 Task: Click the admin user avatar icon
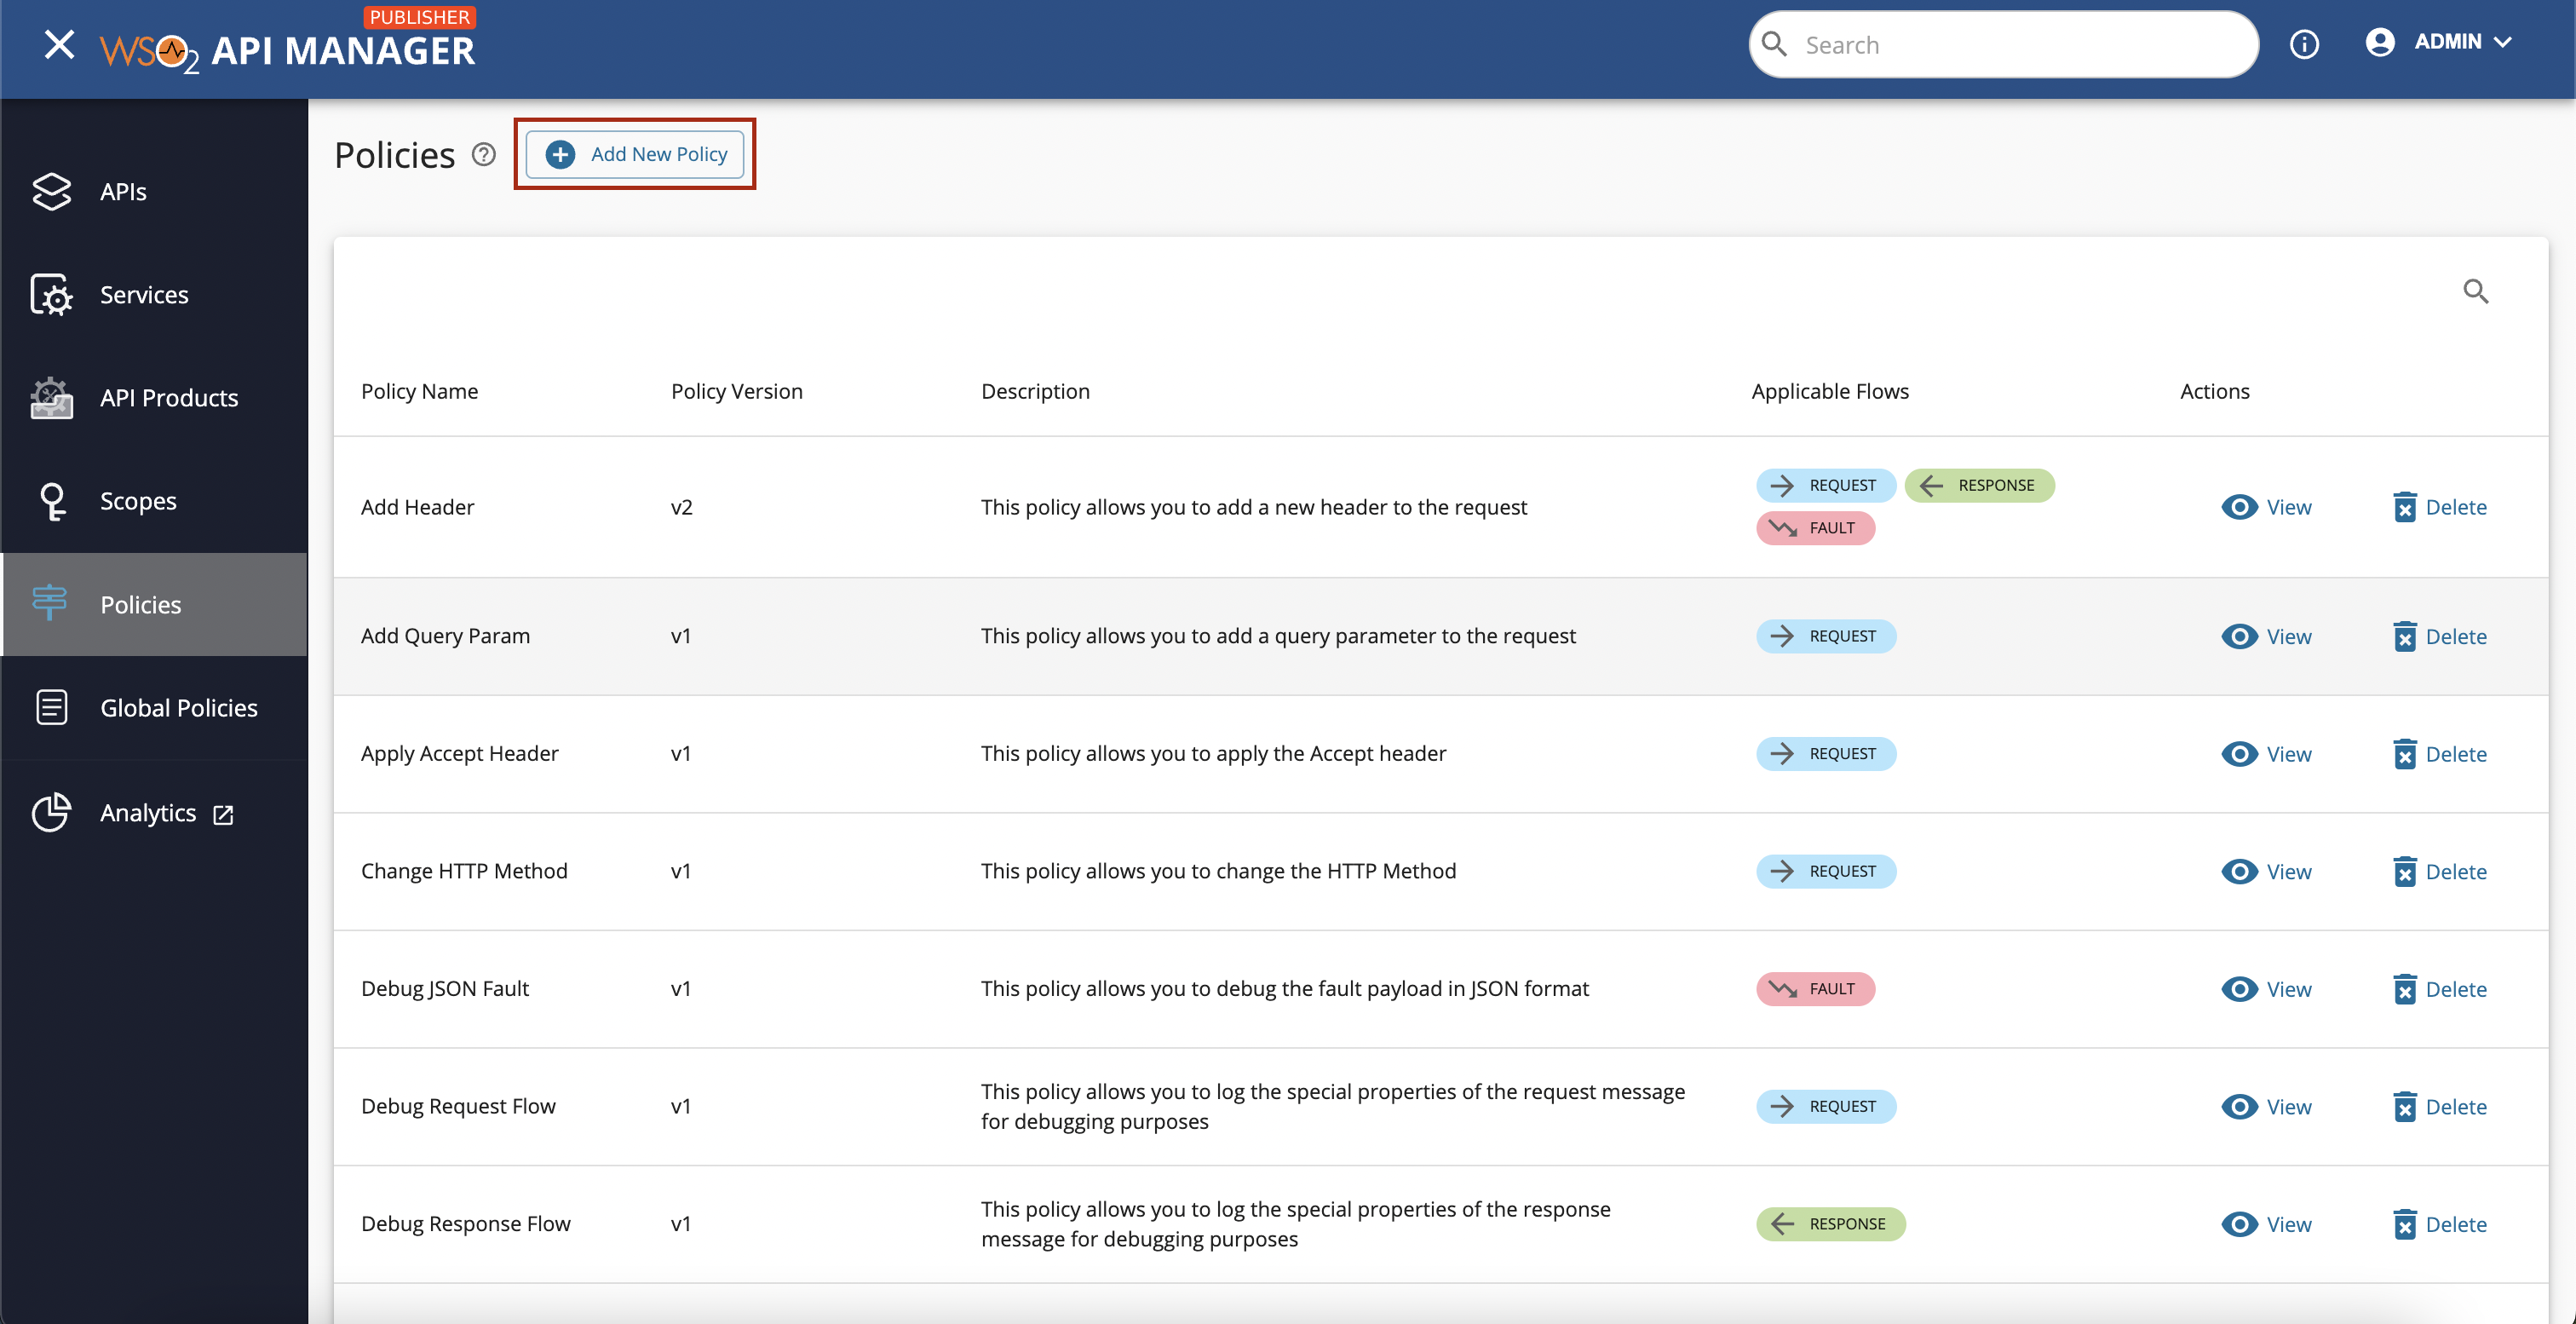pos(2380,42)
